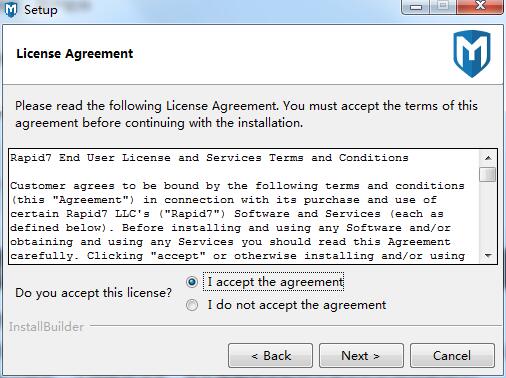Select the do not accept radio circle
Image resolution: width=506 pixels, height=378 pixels.
[x=192, y=305]
